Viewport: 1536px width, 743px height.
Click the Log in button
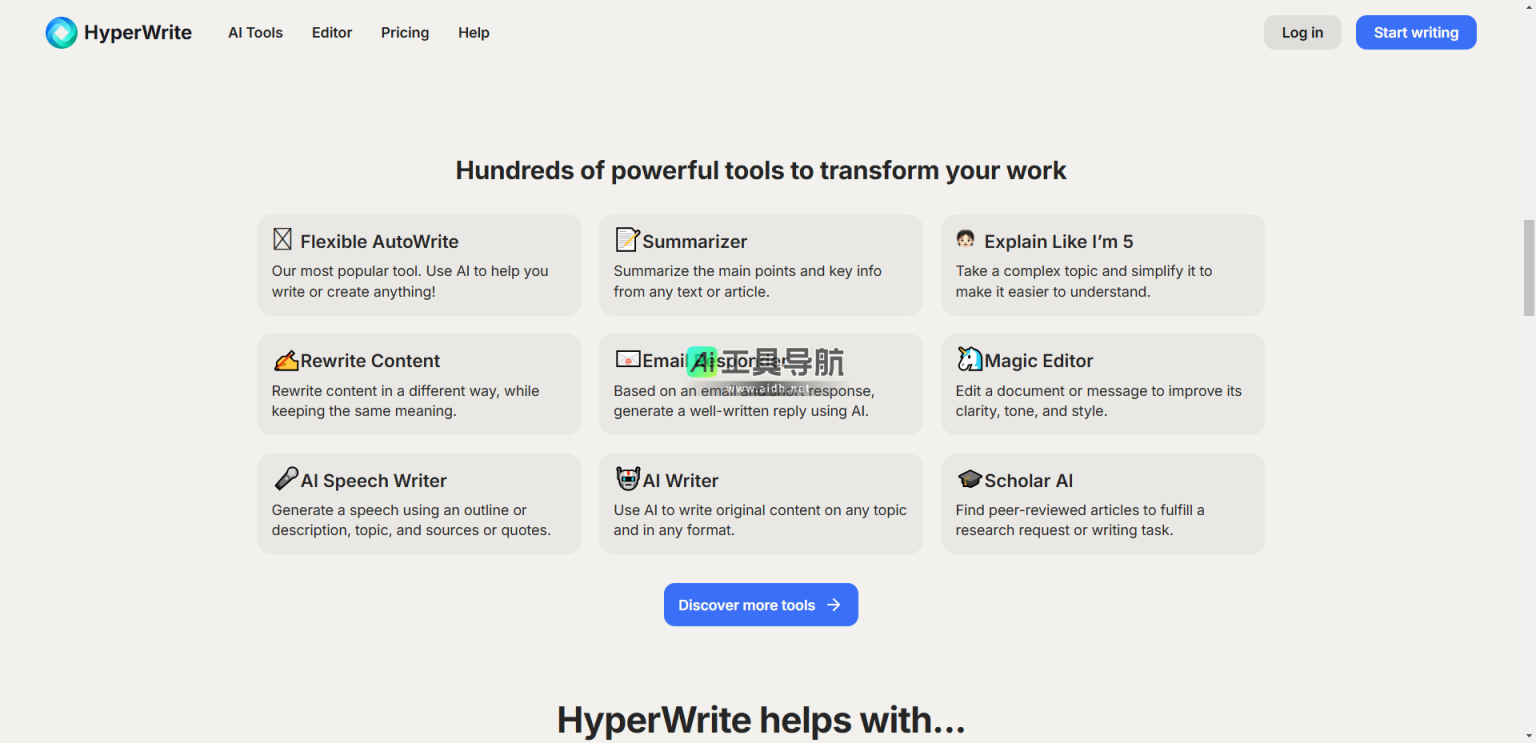(1302, 32)
